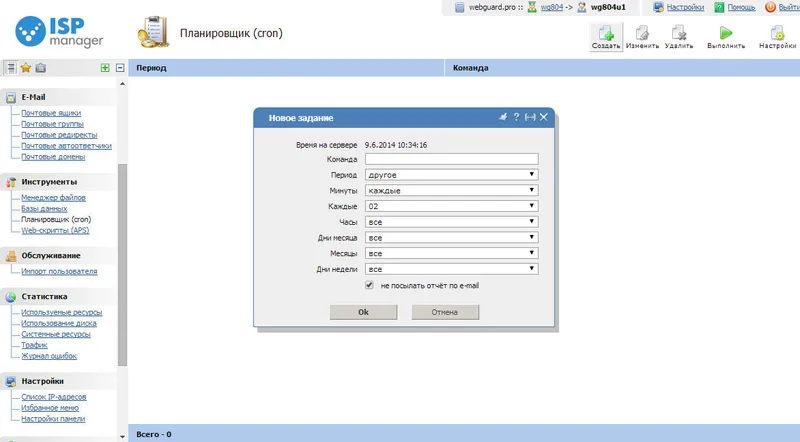Image resolution: width=800 pixels, height=442 pixels.
Task: Select Планировщик (cron) in sidebar
Action: [x=56, y=219]
